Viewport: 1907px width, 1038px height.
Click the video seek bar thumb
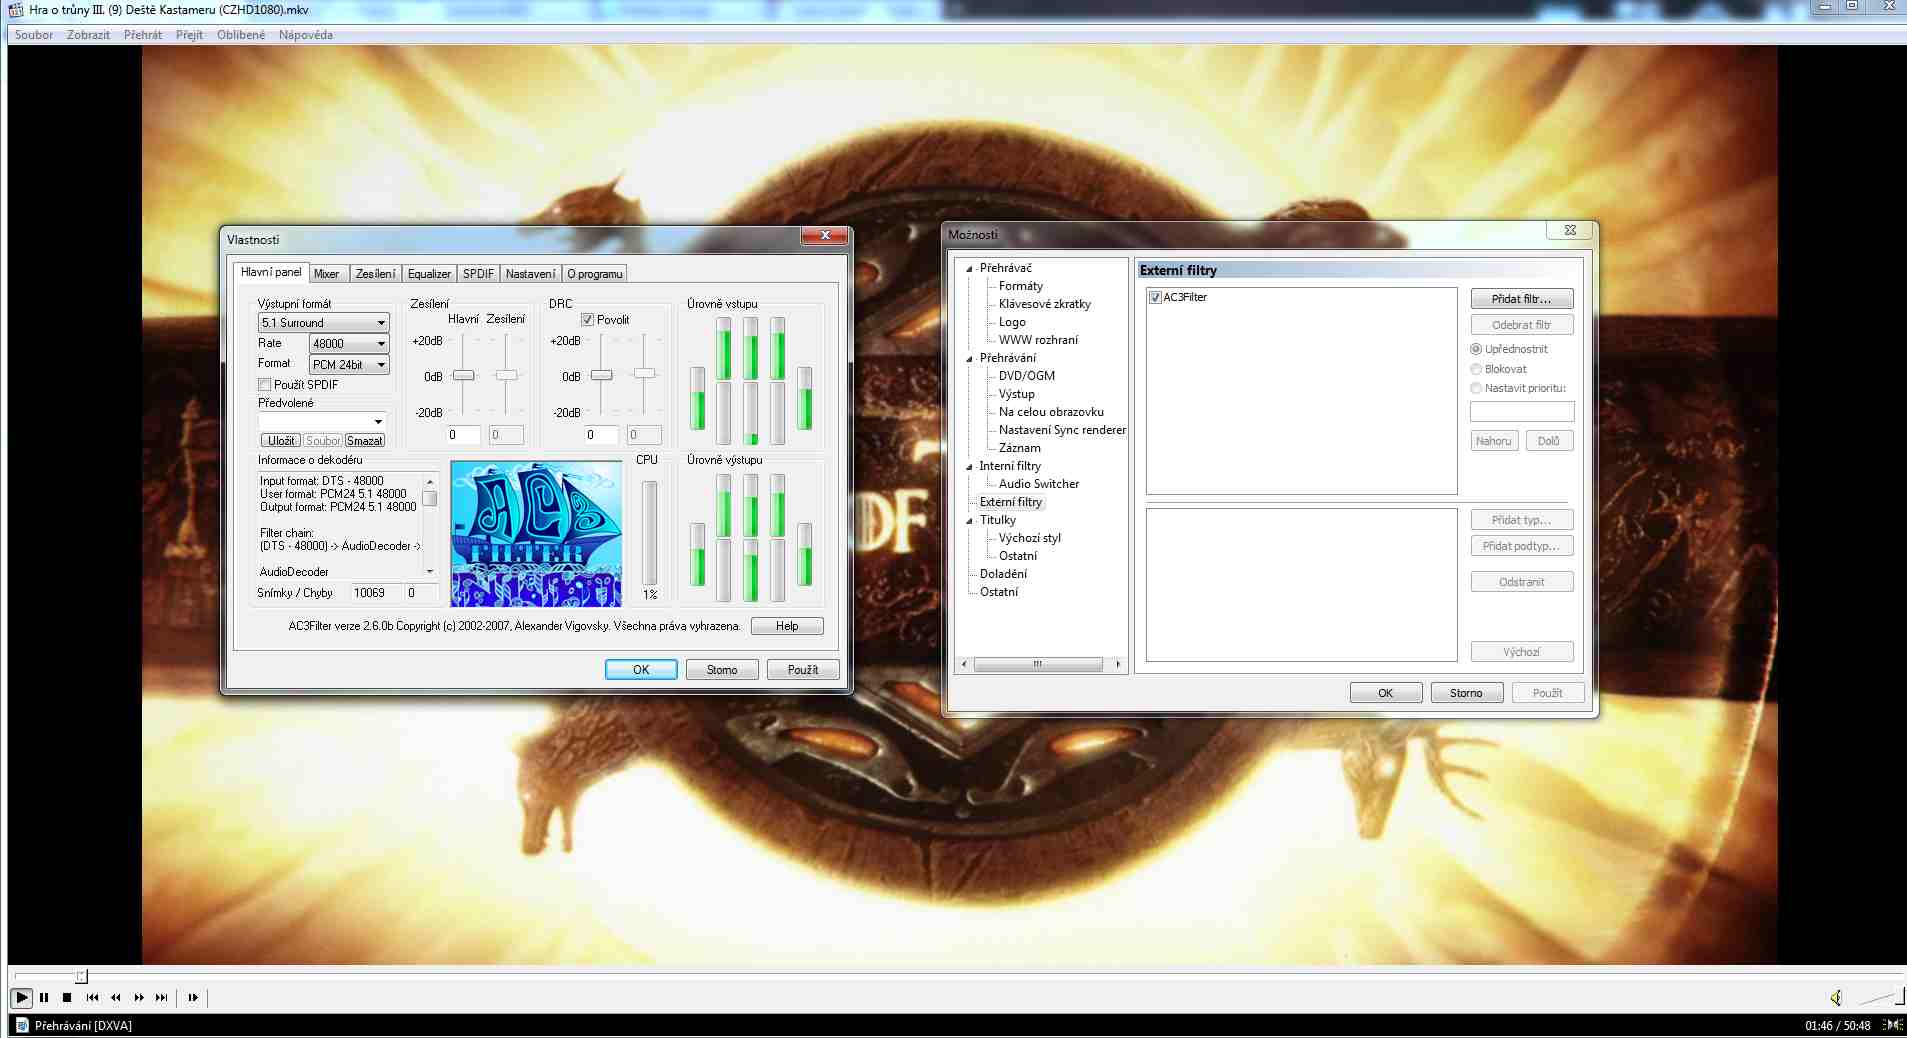coord(82,976)
